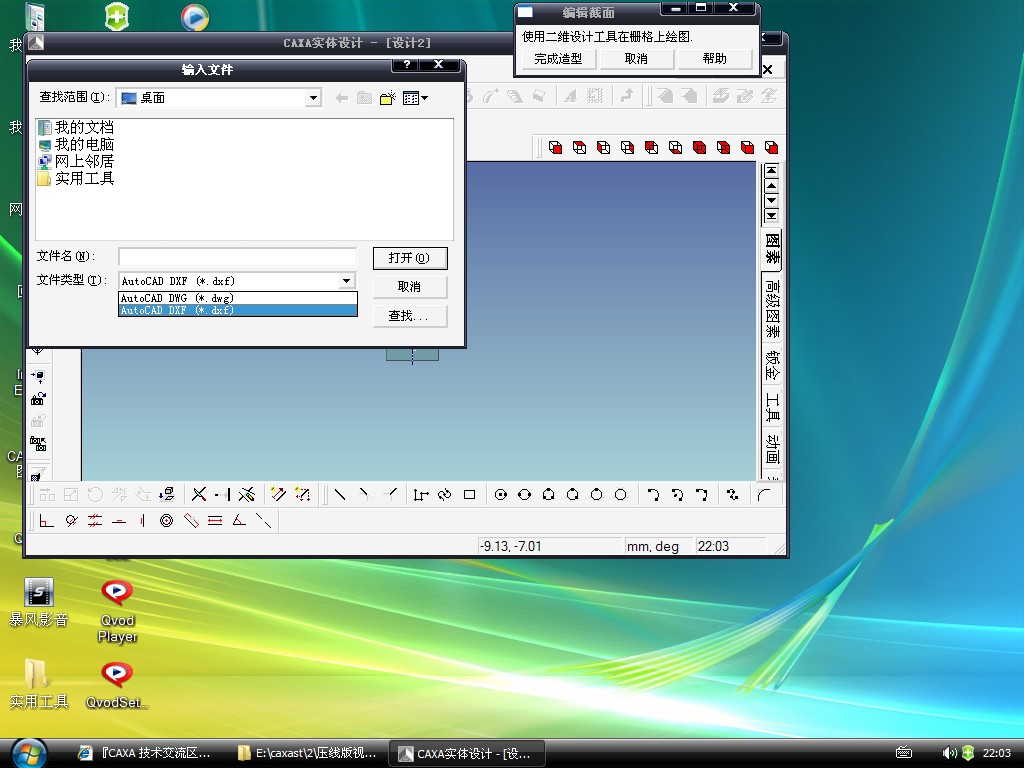Expand the 查找范围 location dropdown

point(313,98)
